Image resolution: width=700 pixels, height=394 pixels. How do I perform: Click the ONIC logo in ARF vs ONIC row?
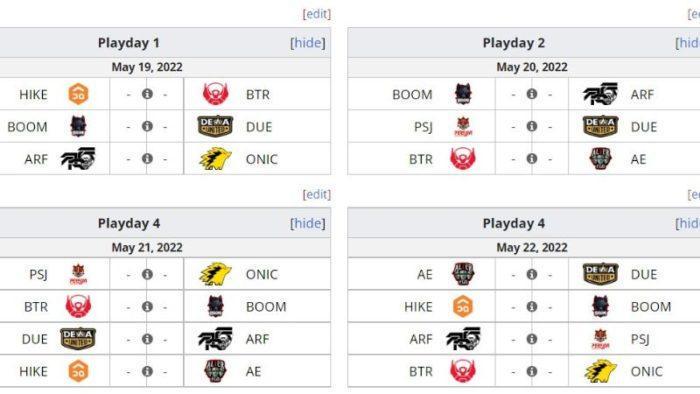click(x=215, y=159)
